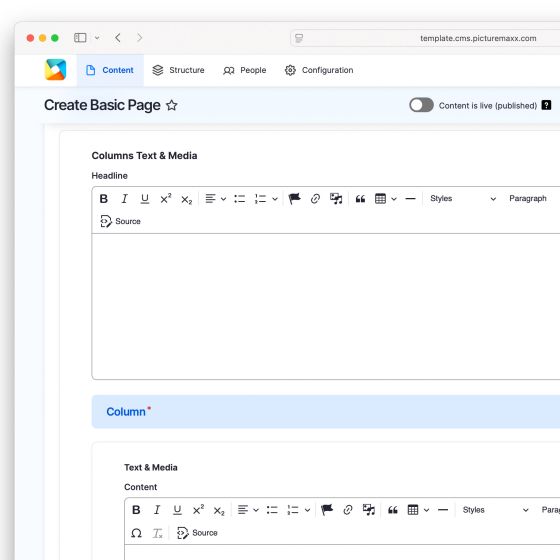Toggle underline in Content editor toolbar
The height and width of the screenshot is (560, 560).
[177, 510]
